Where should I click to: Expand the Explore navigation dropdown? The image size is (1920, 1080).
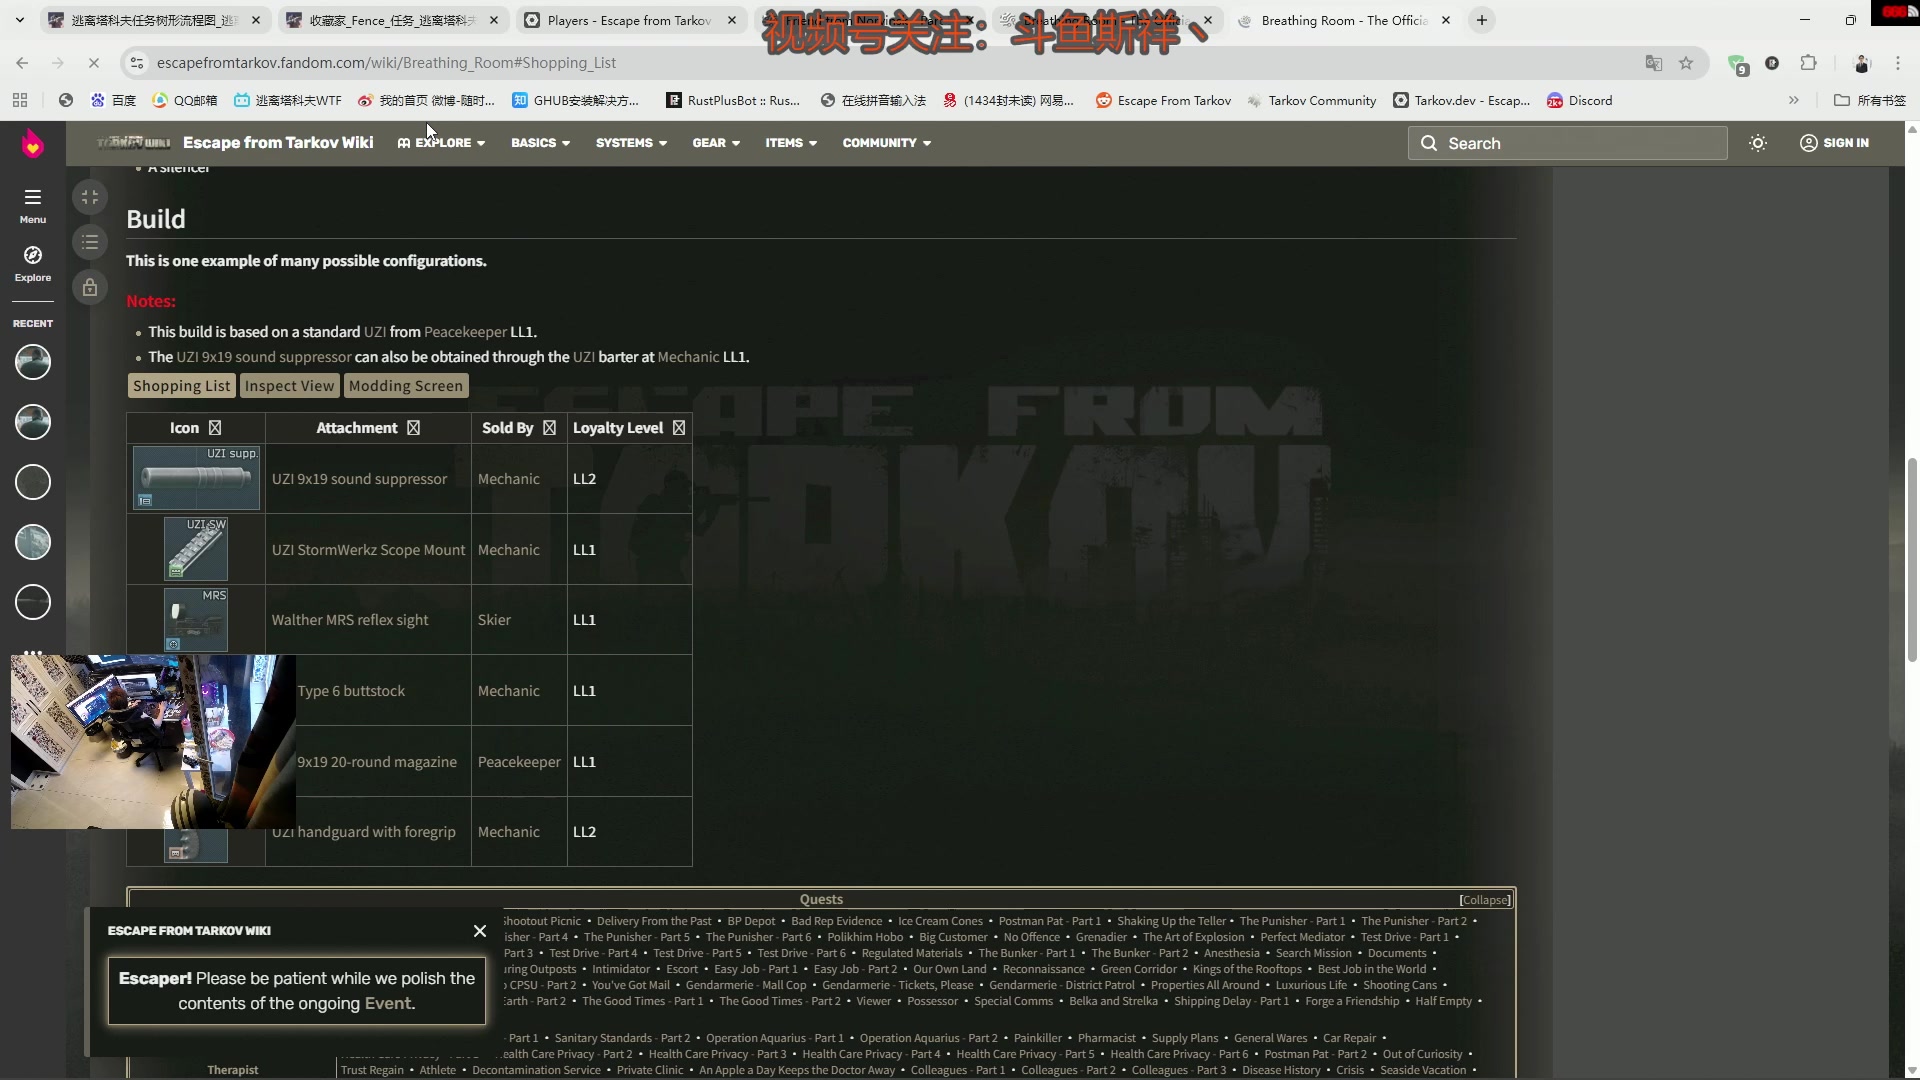pyautogui.click(x=441, y=143)
